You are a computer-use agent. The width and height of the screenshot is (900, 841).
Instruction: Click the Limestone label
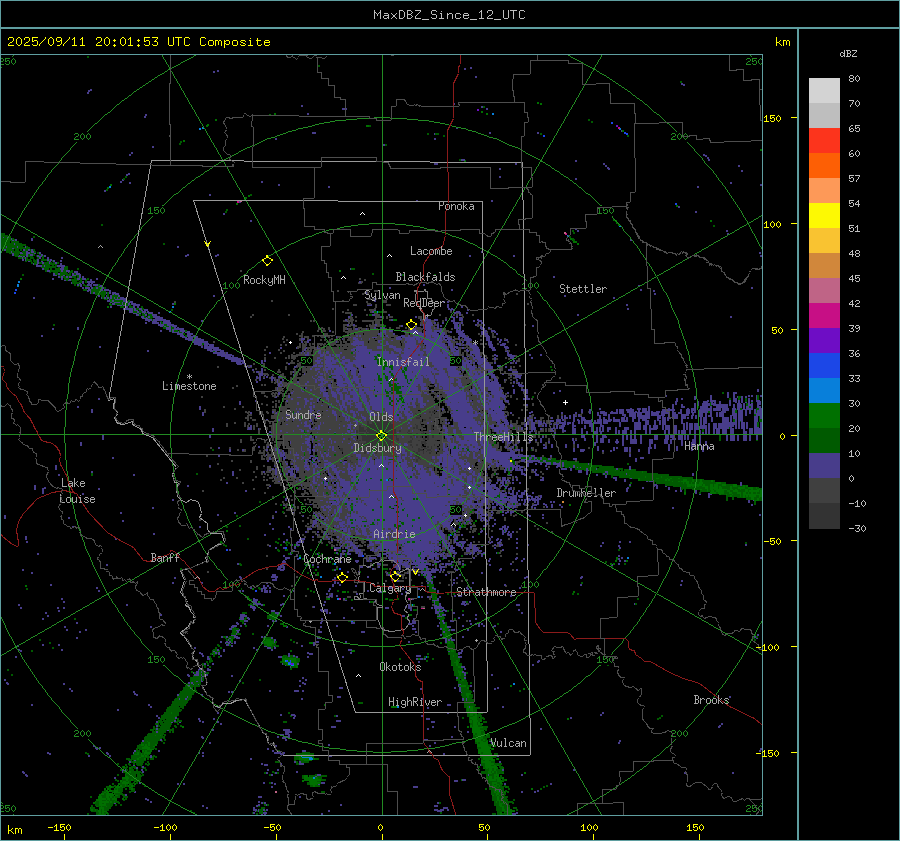click(189, 386)
